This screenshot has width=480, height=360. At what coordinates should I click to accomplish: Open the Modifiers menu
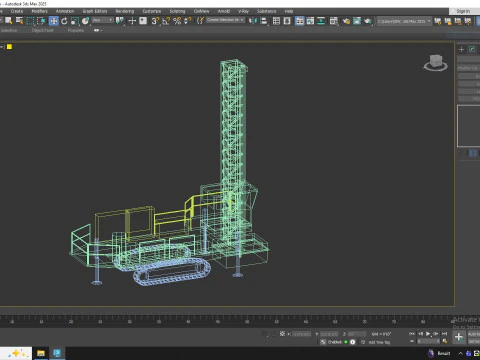pos(39,11)
